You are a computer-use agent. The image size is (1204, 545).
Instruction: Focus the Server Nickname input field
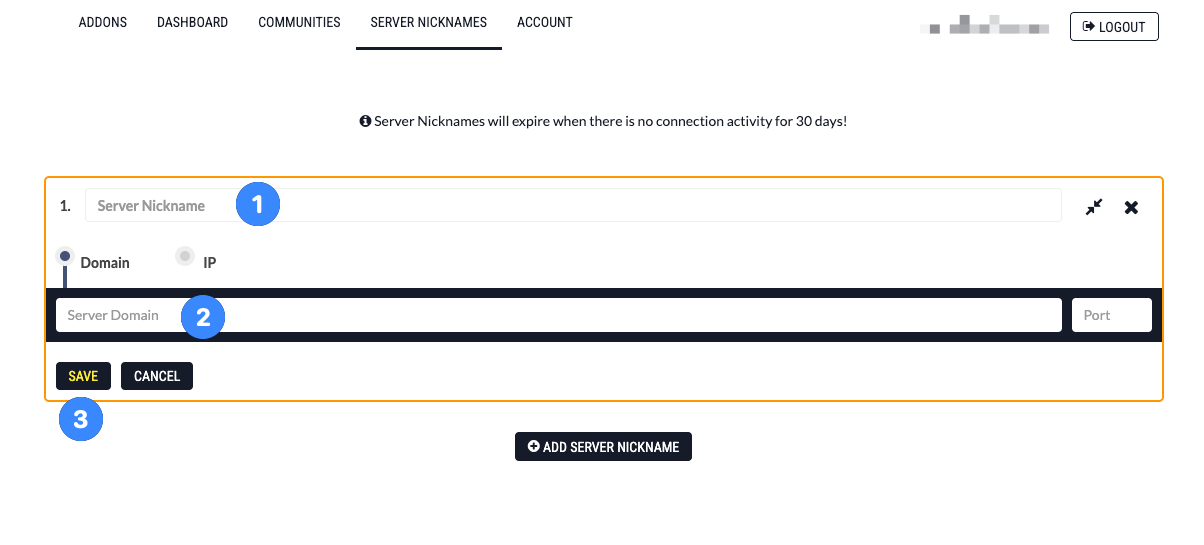pyautogui.click(x=573, y=206)
